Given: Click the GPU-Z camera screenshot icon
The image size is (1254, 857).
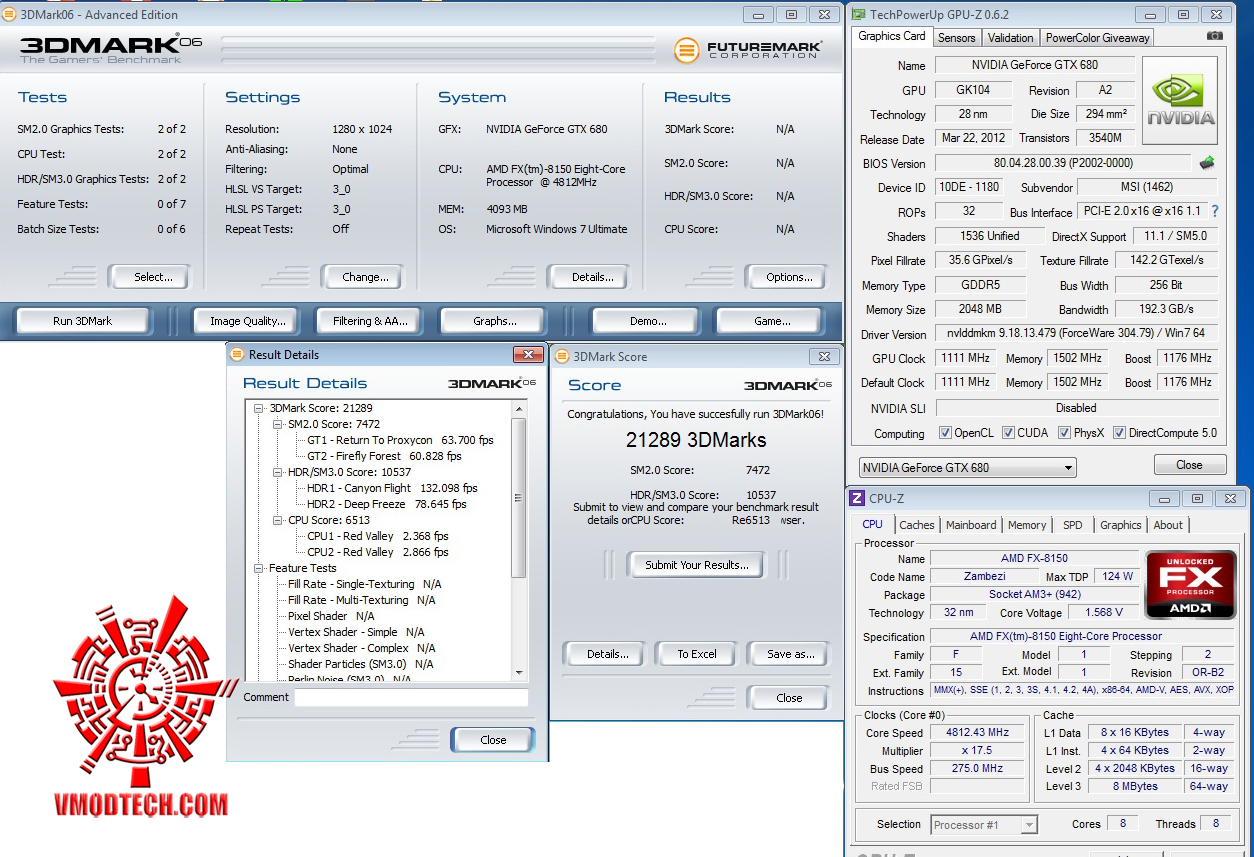Looking at the screenshot, I should [1215, 36].
